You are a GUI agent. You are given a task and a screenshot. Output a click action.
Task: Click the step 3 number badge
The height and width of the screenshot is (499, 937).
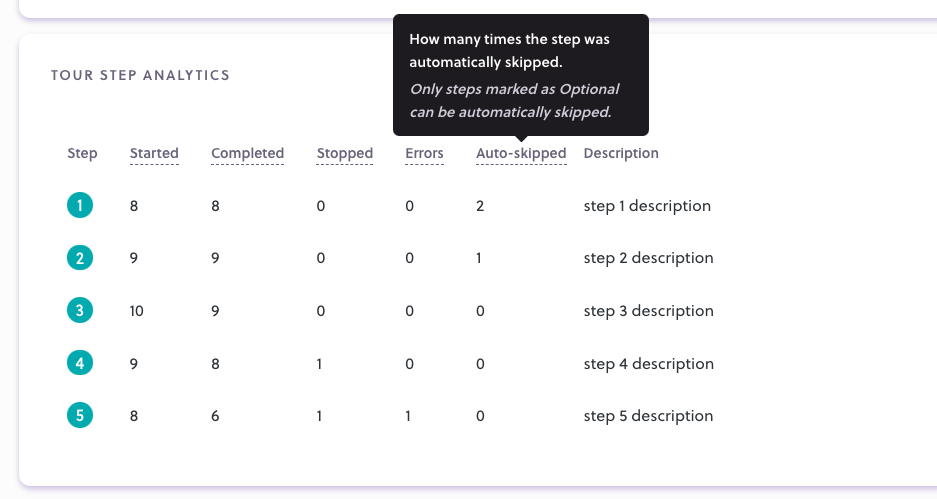[80, 311]
